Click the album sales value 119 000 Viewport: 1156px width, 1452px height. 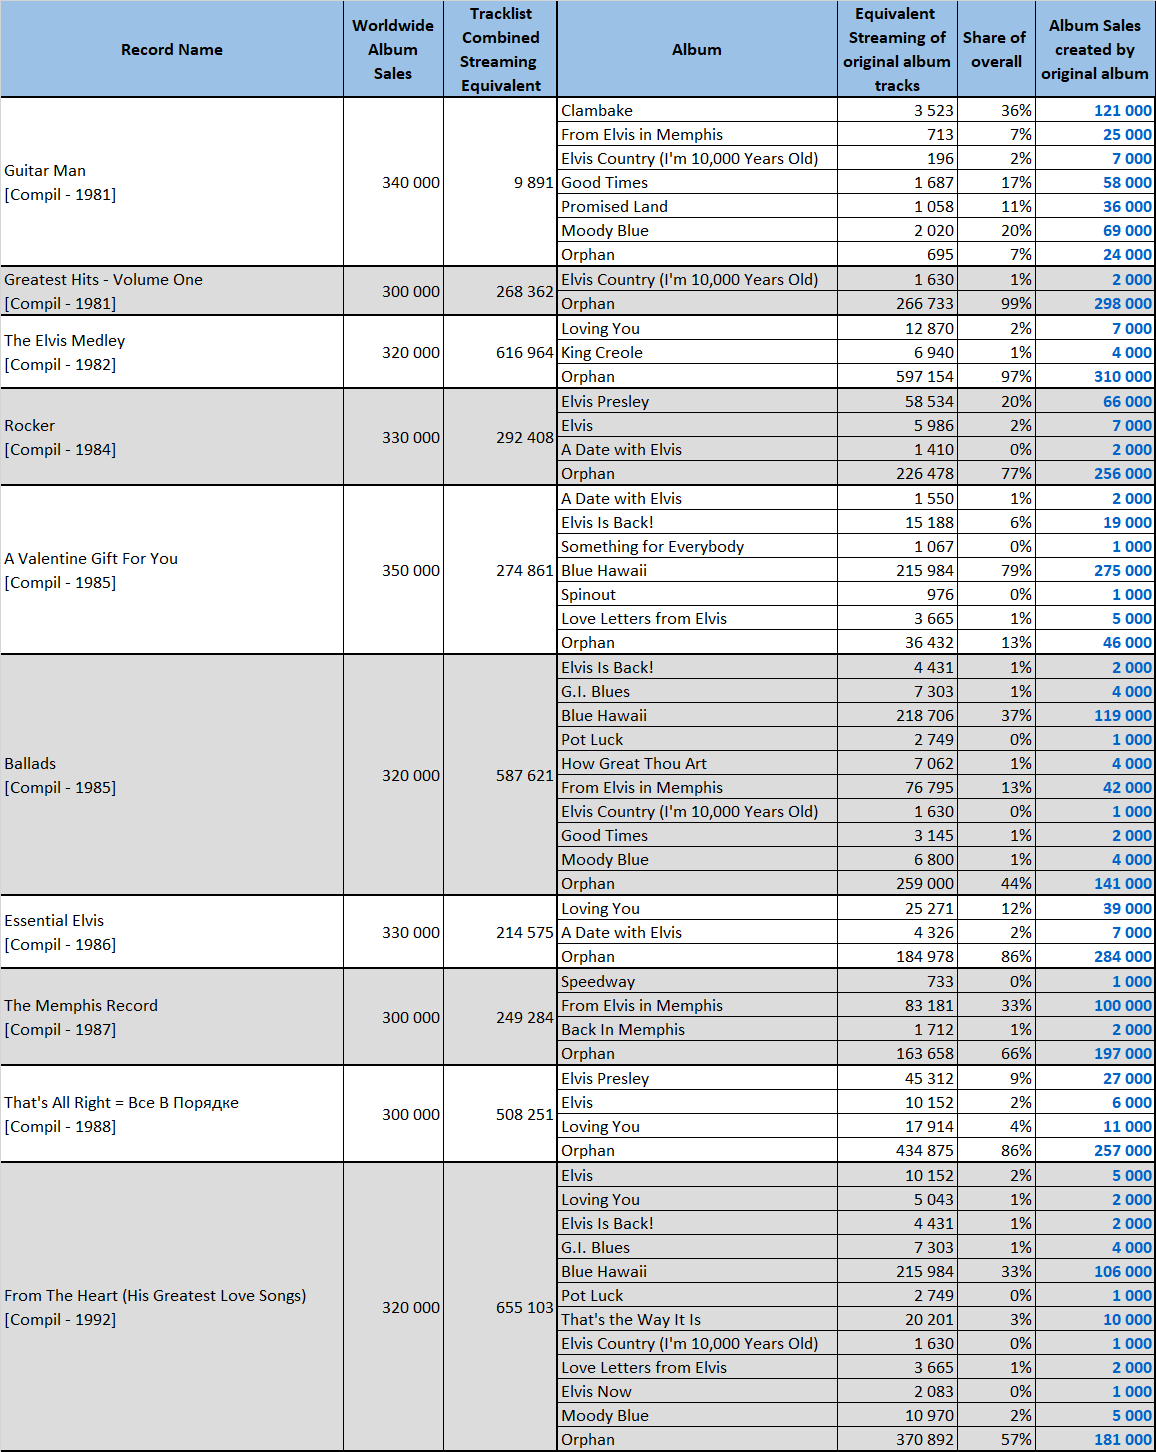(1095, 715)
